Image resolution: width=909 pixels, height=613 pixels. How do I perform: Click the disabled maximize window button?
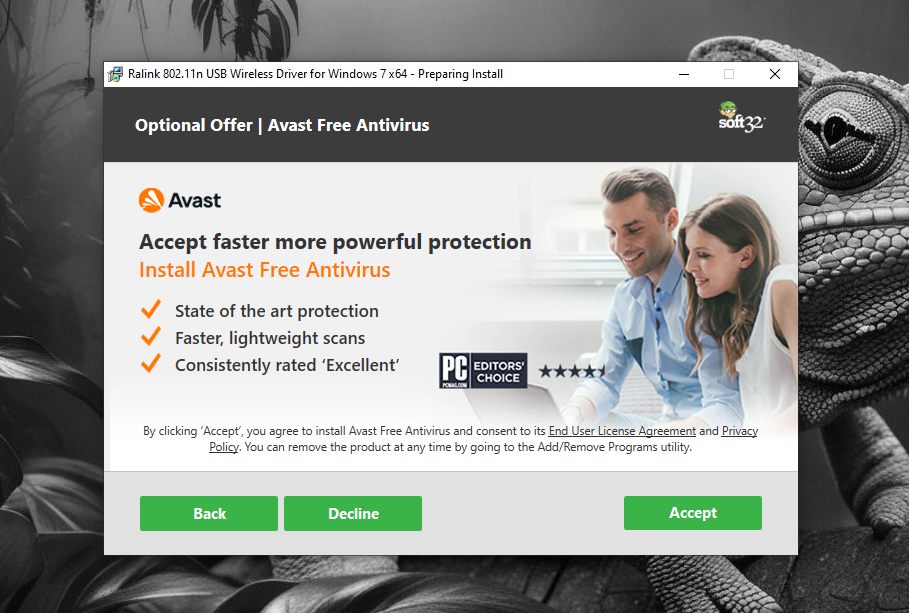pos(729,74)
